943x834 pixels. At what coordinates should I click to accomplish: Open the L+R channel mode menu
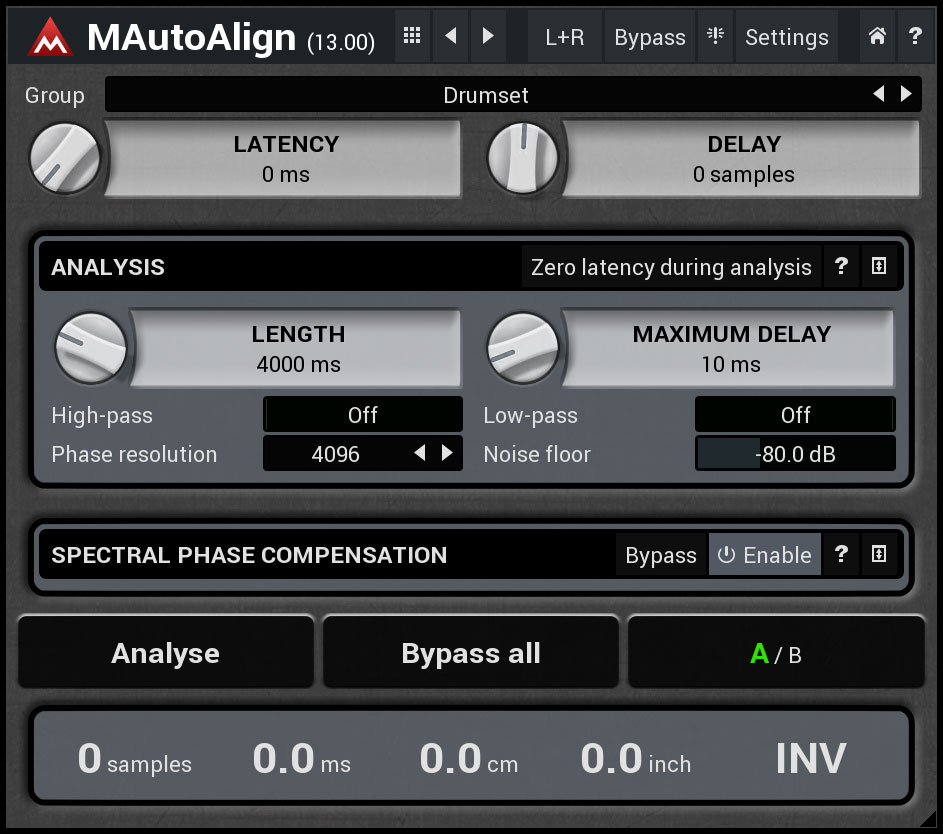click(565, 37)
